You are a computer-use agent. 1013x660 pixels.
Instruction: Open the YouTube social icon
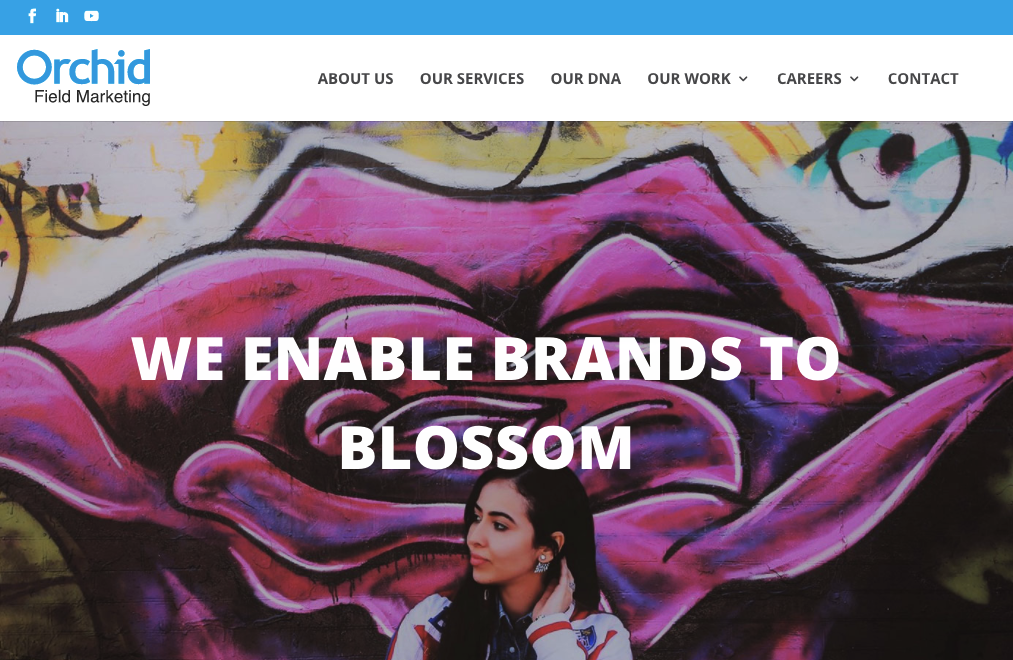pos(92,16)
